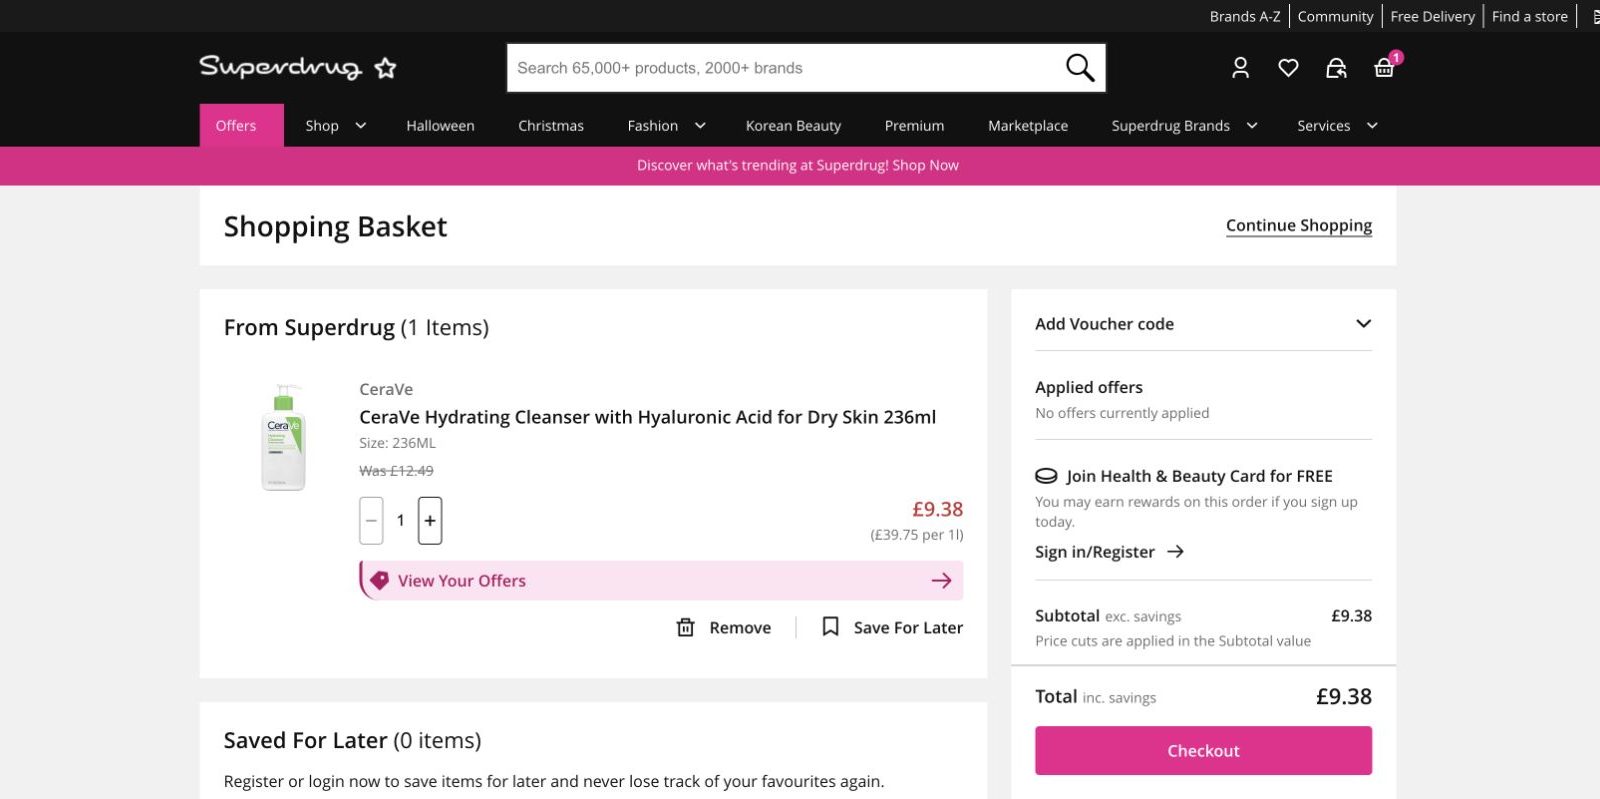Click the product search input field
This screenshot has width=1600, height=799.
785,68
